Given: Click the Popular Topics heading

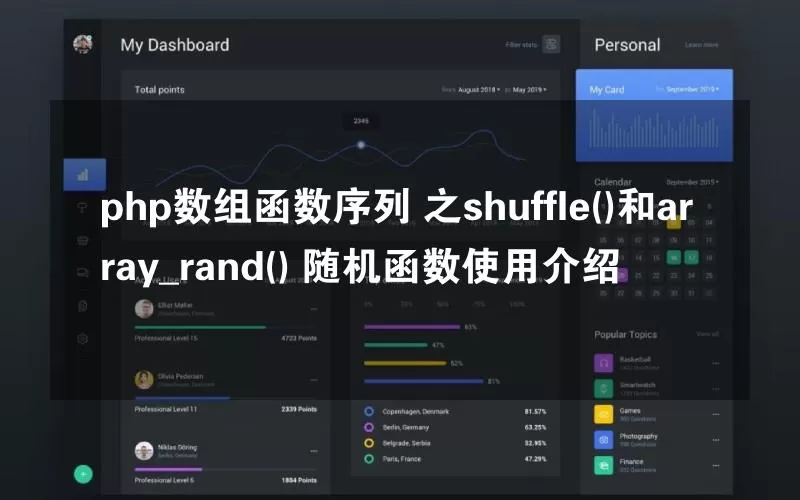Looking at the screenshot, I should (x=626, y=335).
